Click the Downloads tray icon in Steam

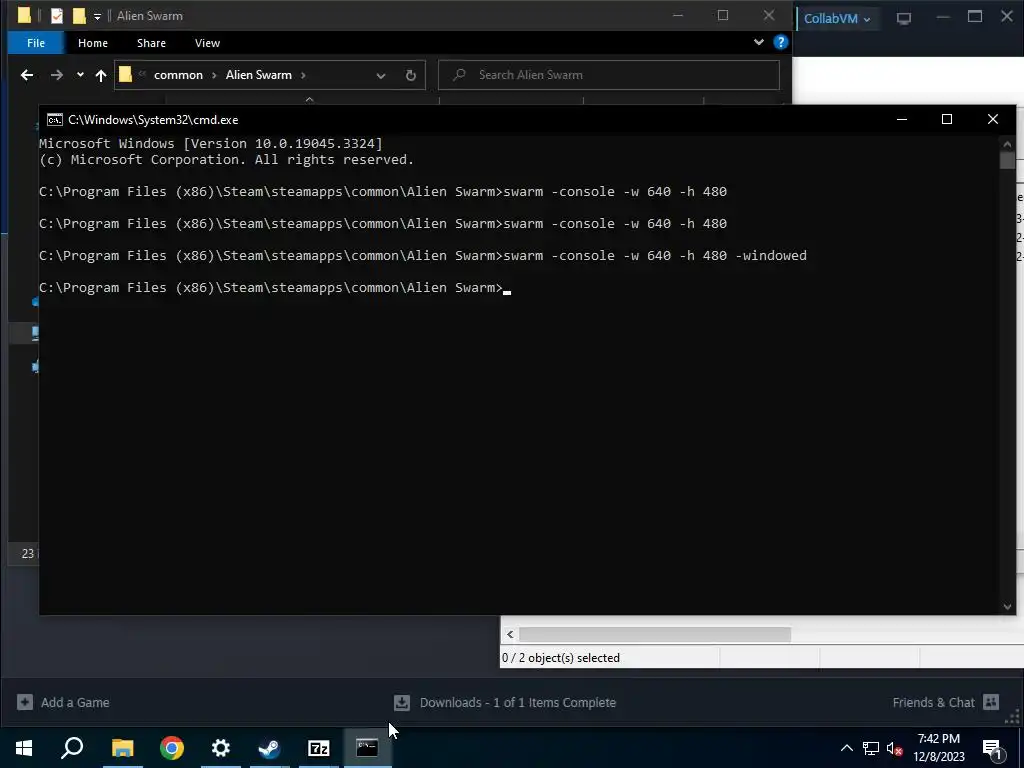402,703
